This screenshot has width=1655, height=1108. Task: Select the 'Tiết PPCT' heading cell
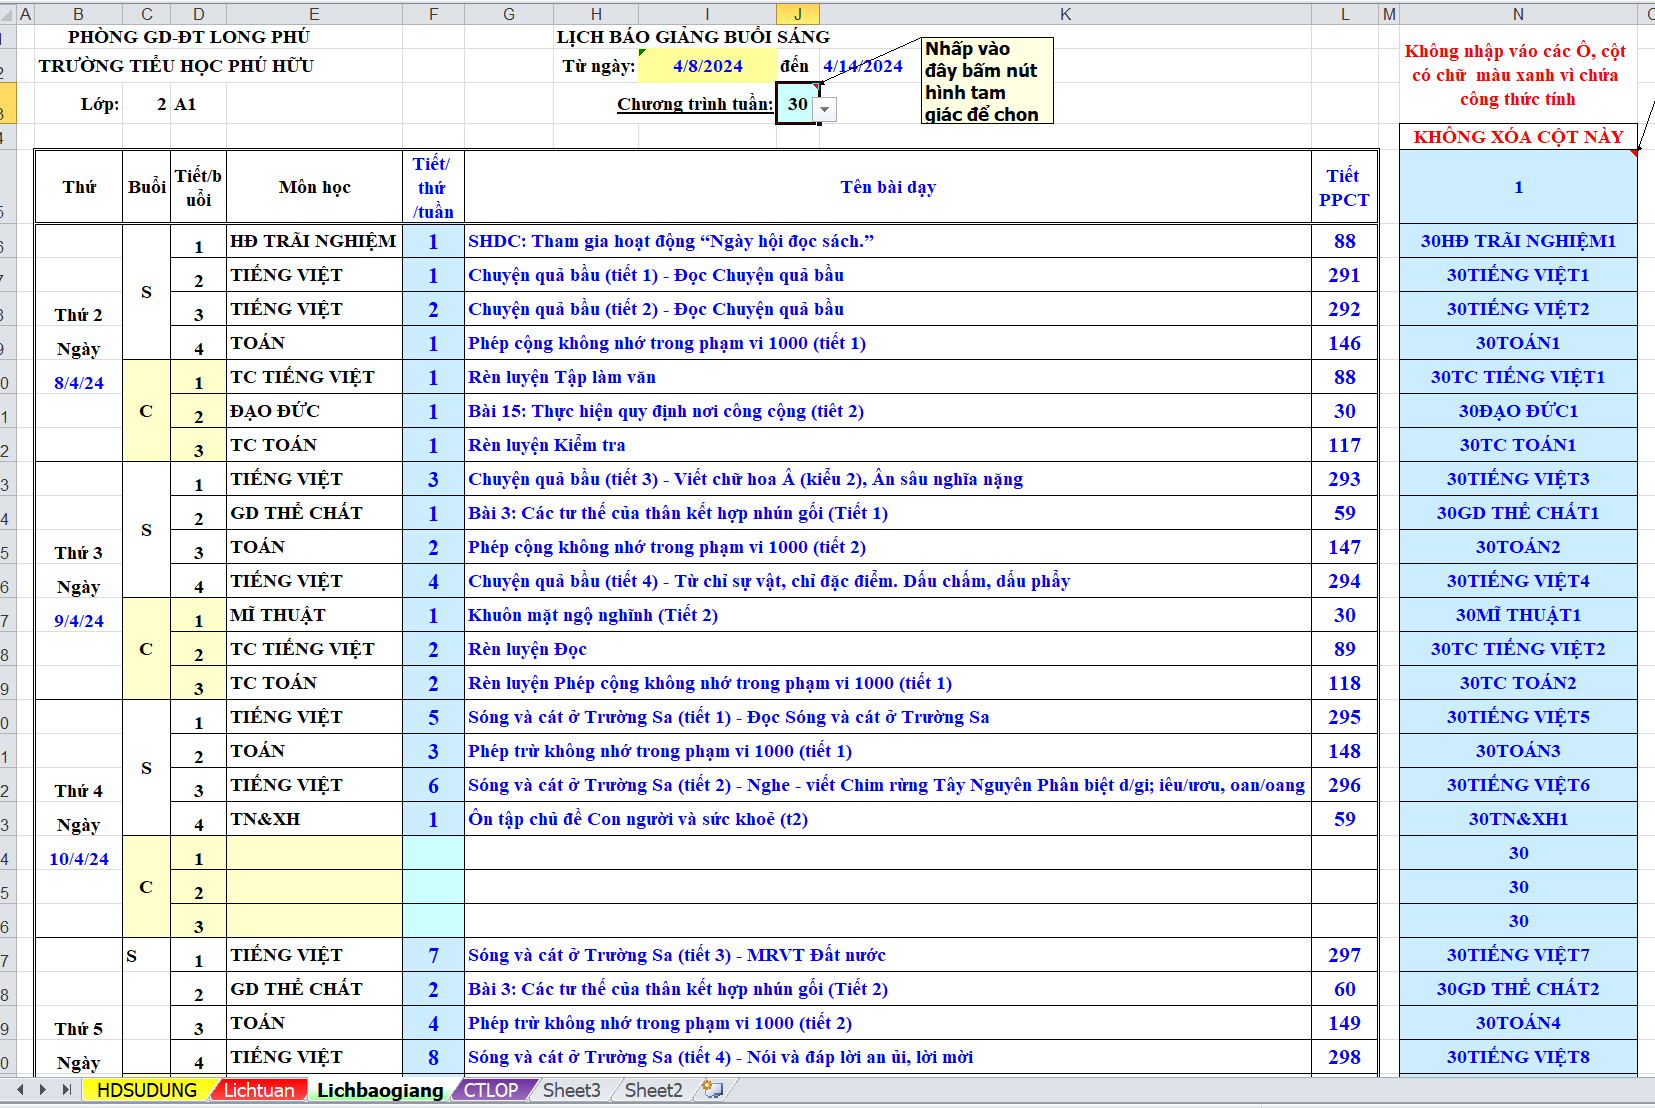1344,187
